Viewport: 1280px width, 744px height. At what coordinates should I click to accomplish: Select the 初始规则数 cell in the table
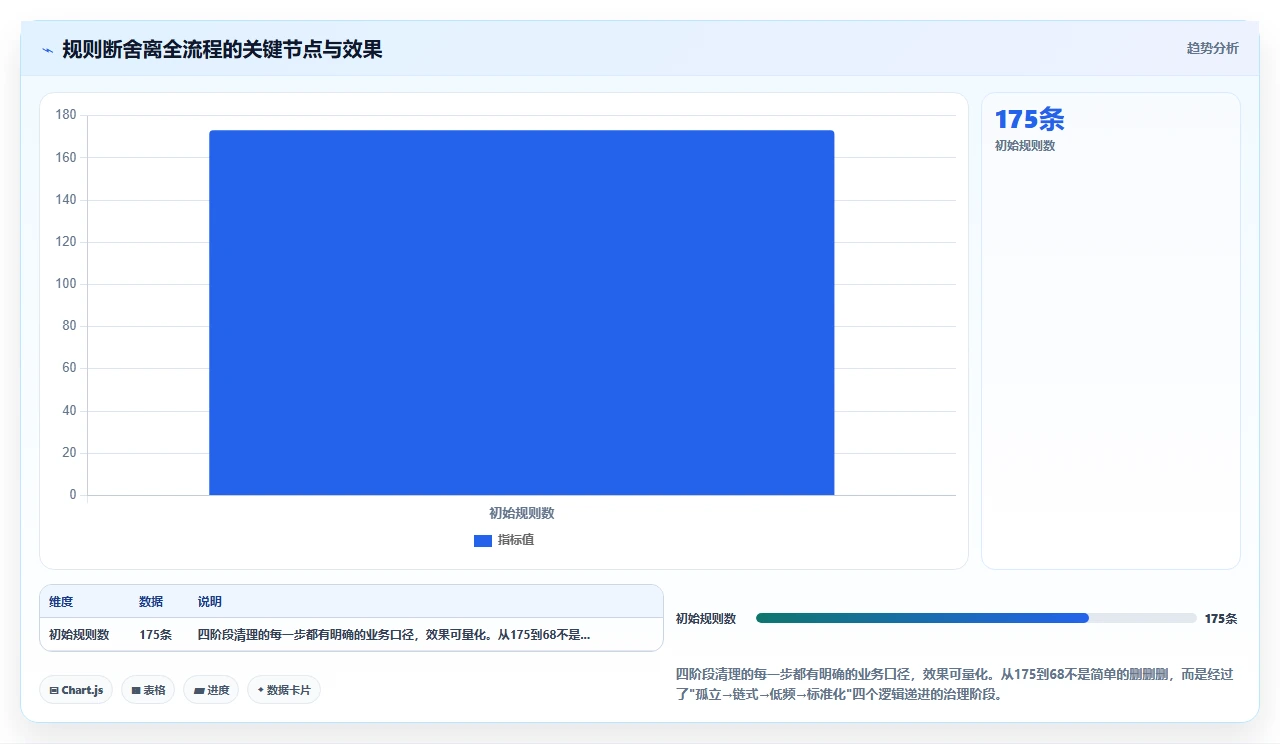coord(79,635)
